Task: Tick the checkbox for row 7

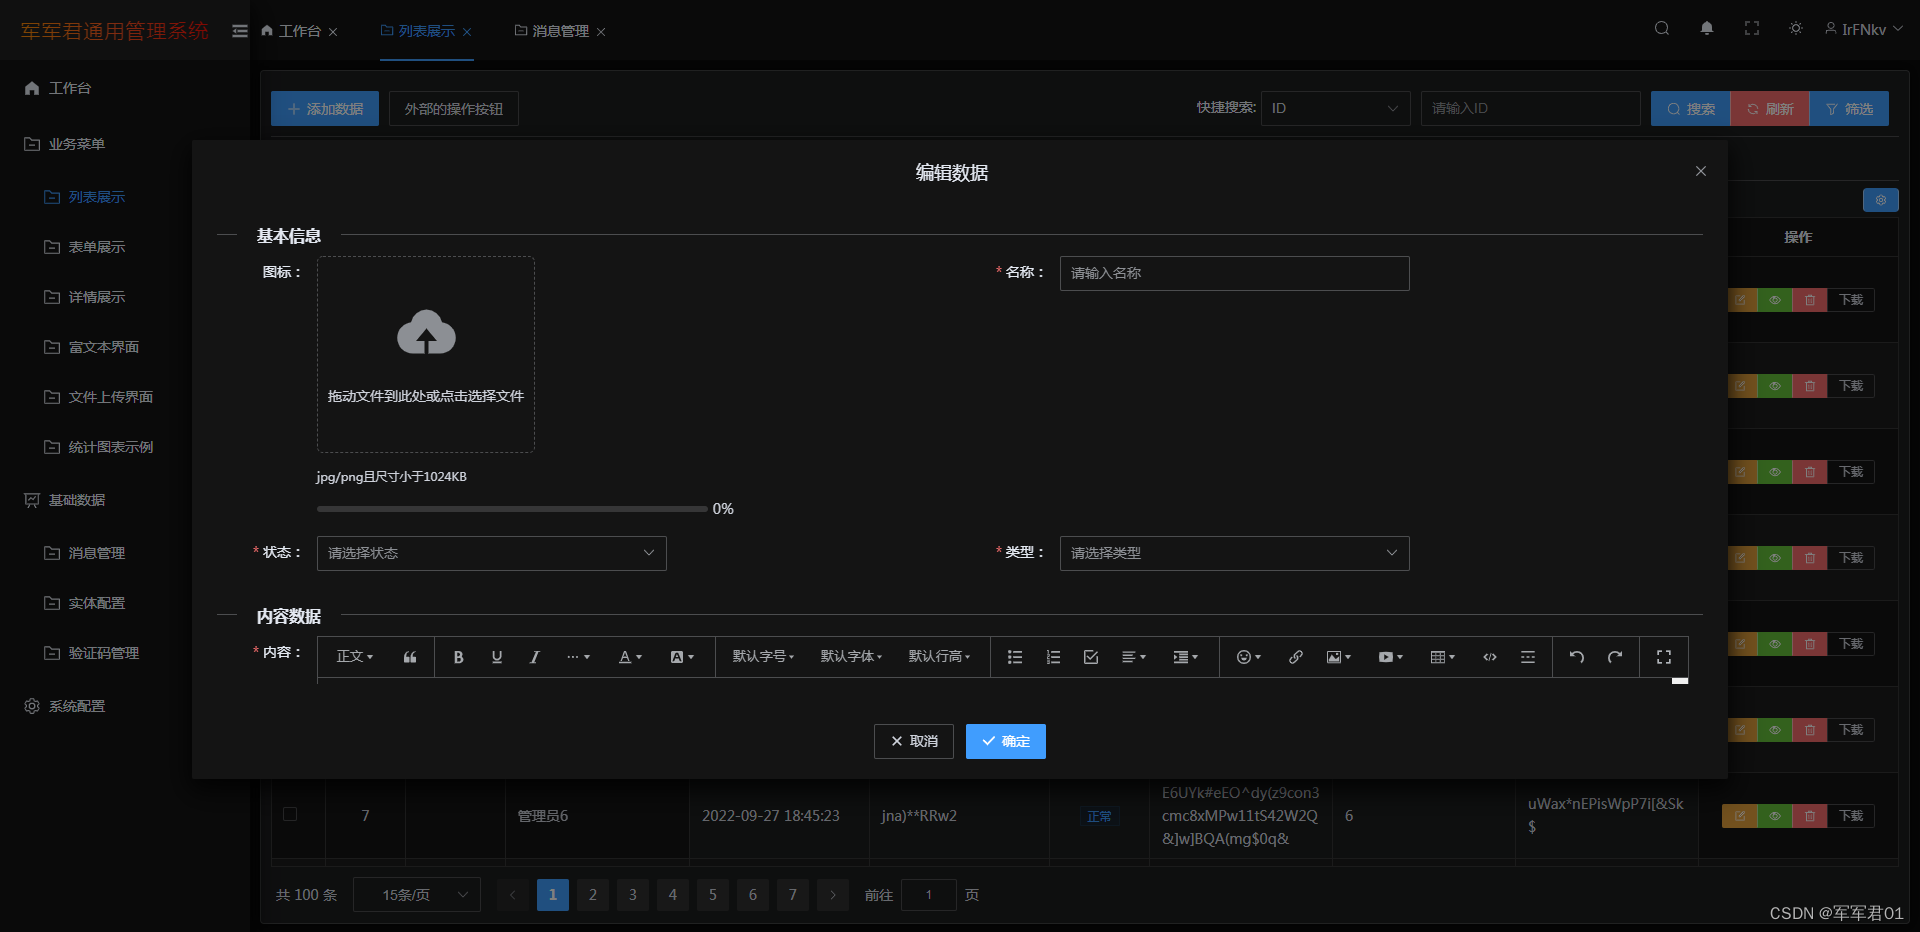Action: pyautogui.click(x=290, y=814)
